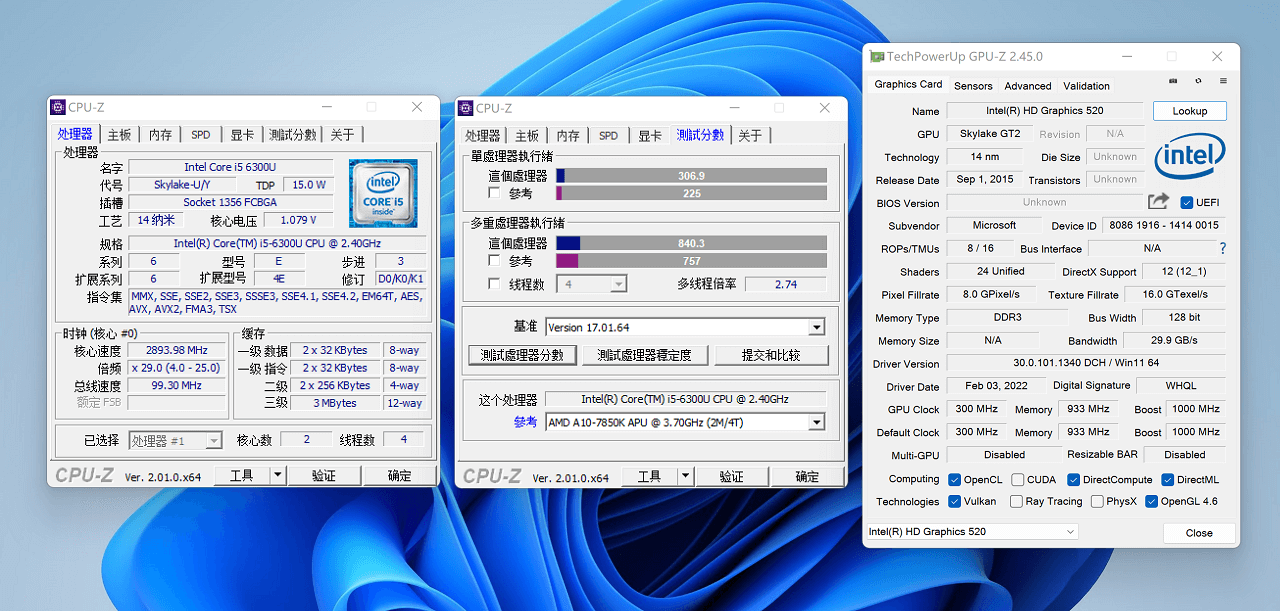Click the single-thread score bar showing 306.9
Screen dimensions: 1280x611
(691, 175)
